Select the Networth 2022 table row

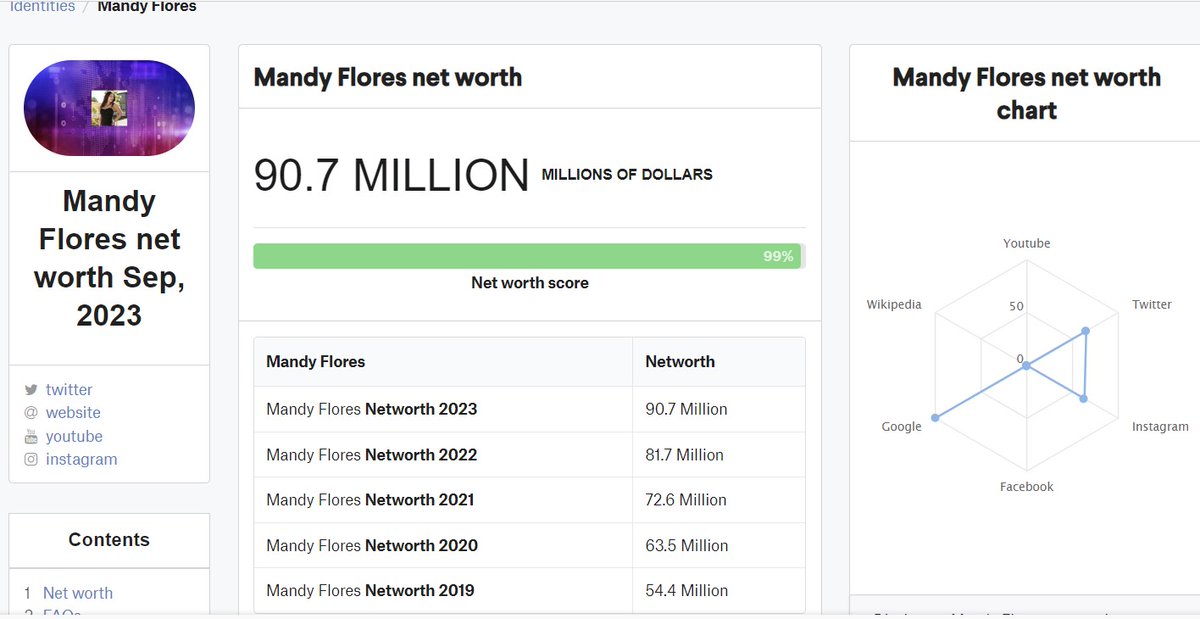pos(529,455)
